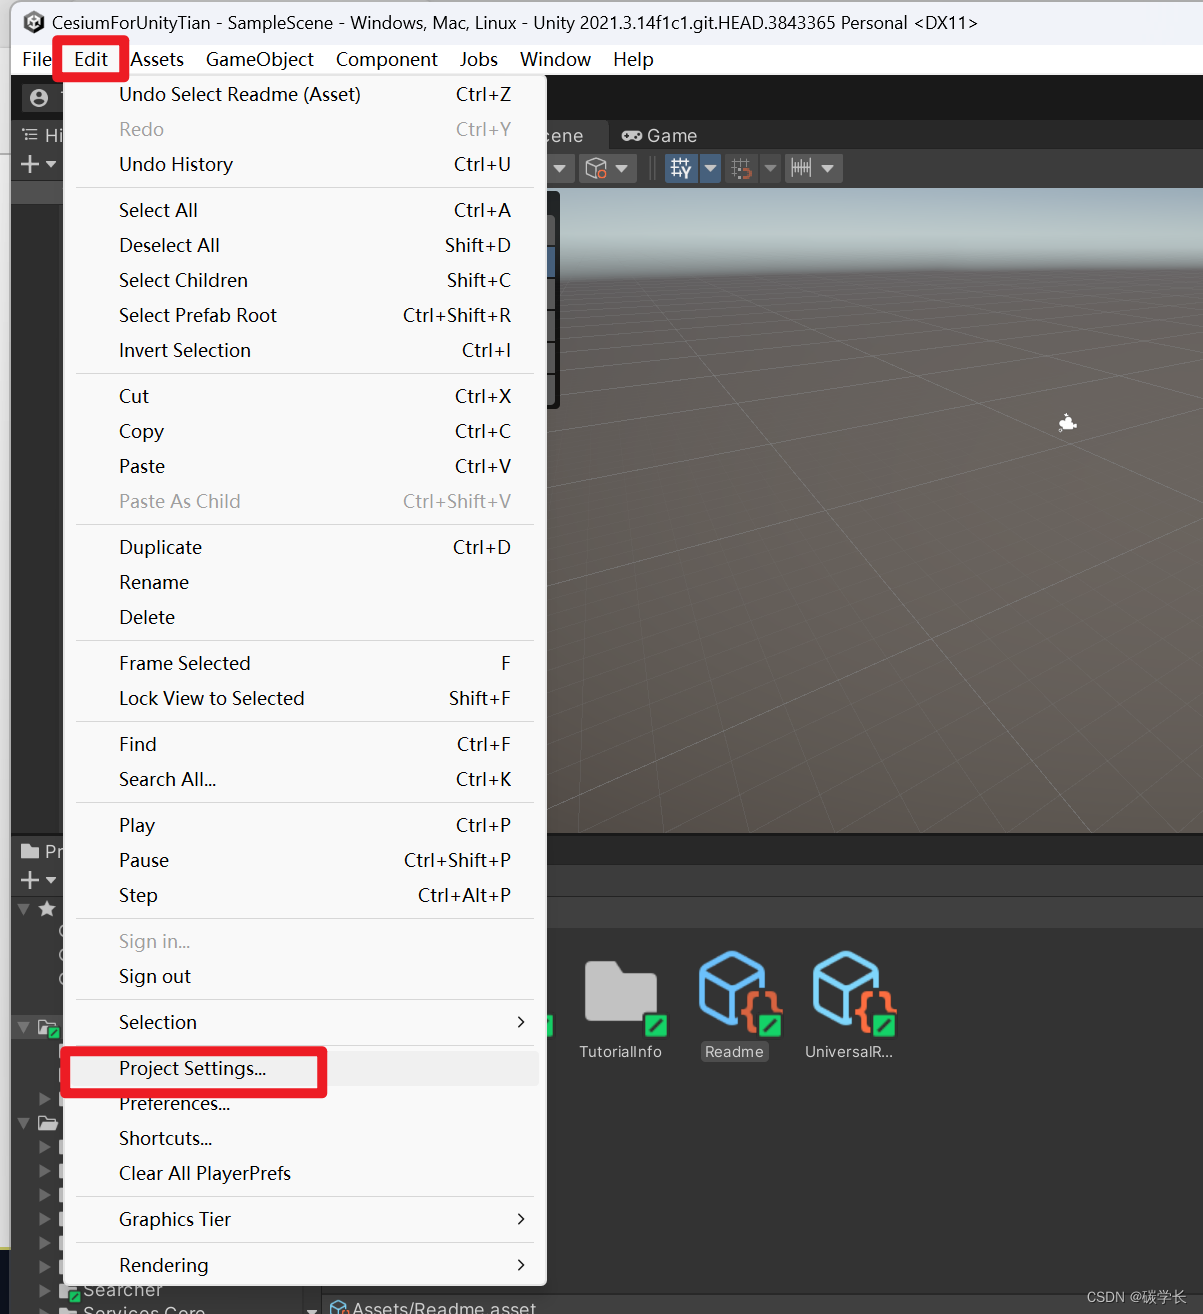This screenshot has height=1314, width=1203.
Task: Choose Step in the Edit menu
Action: click(305, 895)
